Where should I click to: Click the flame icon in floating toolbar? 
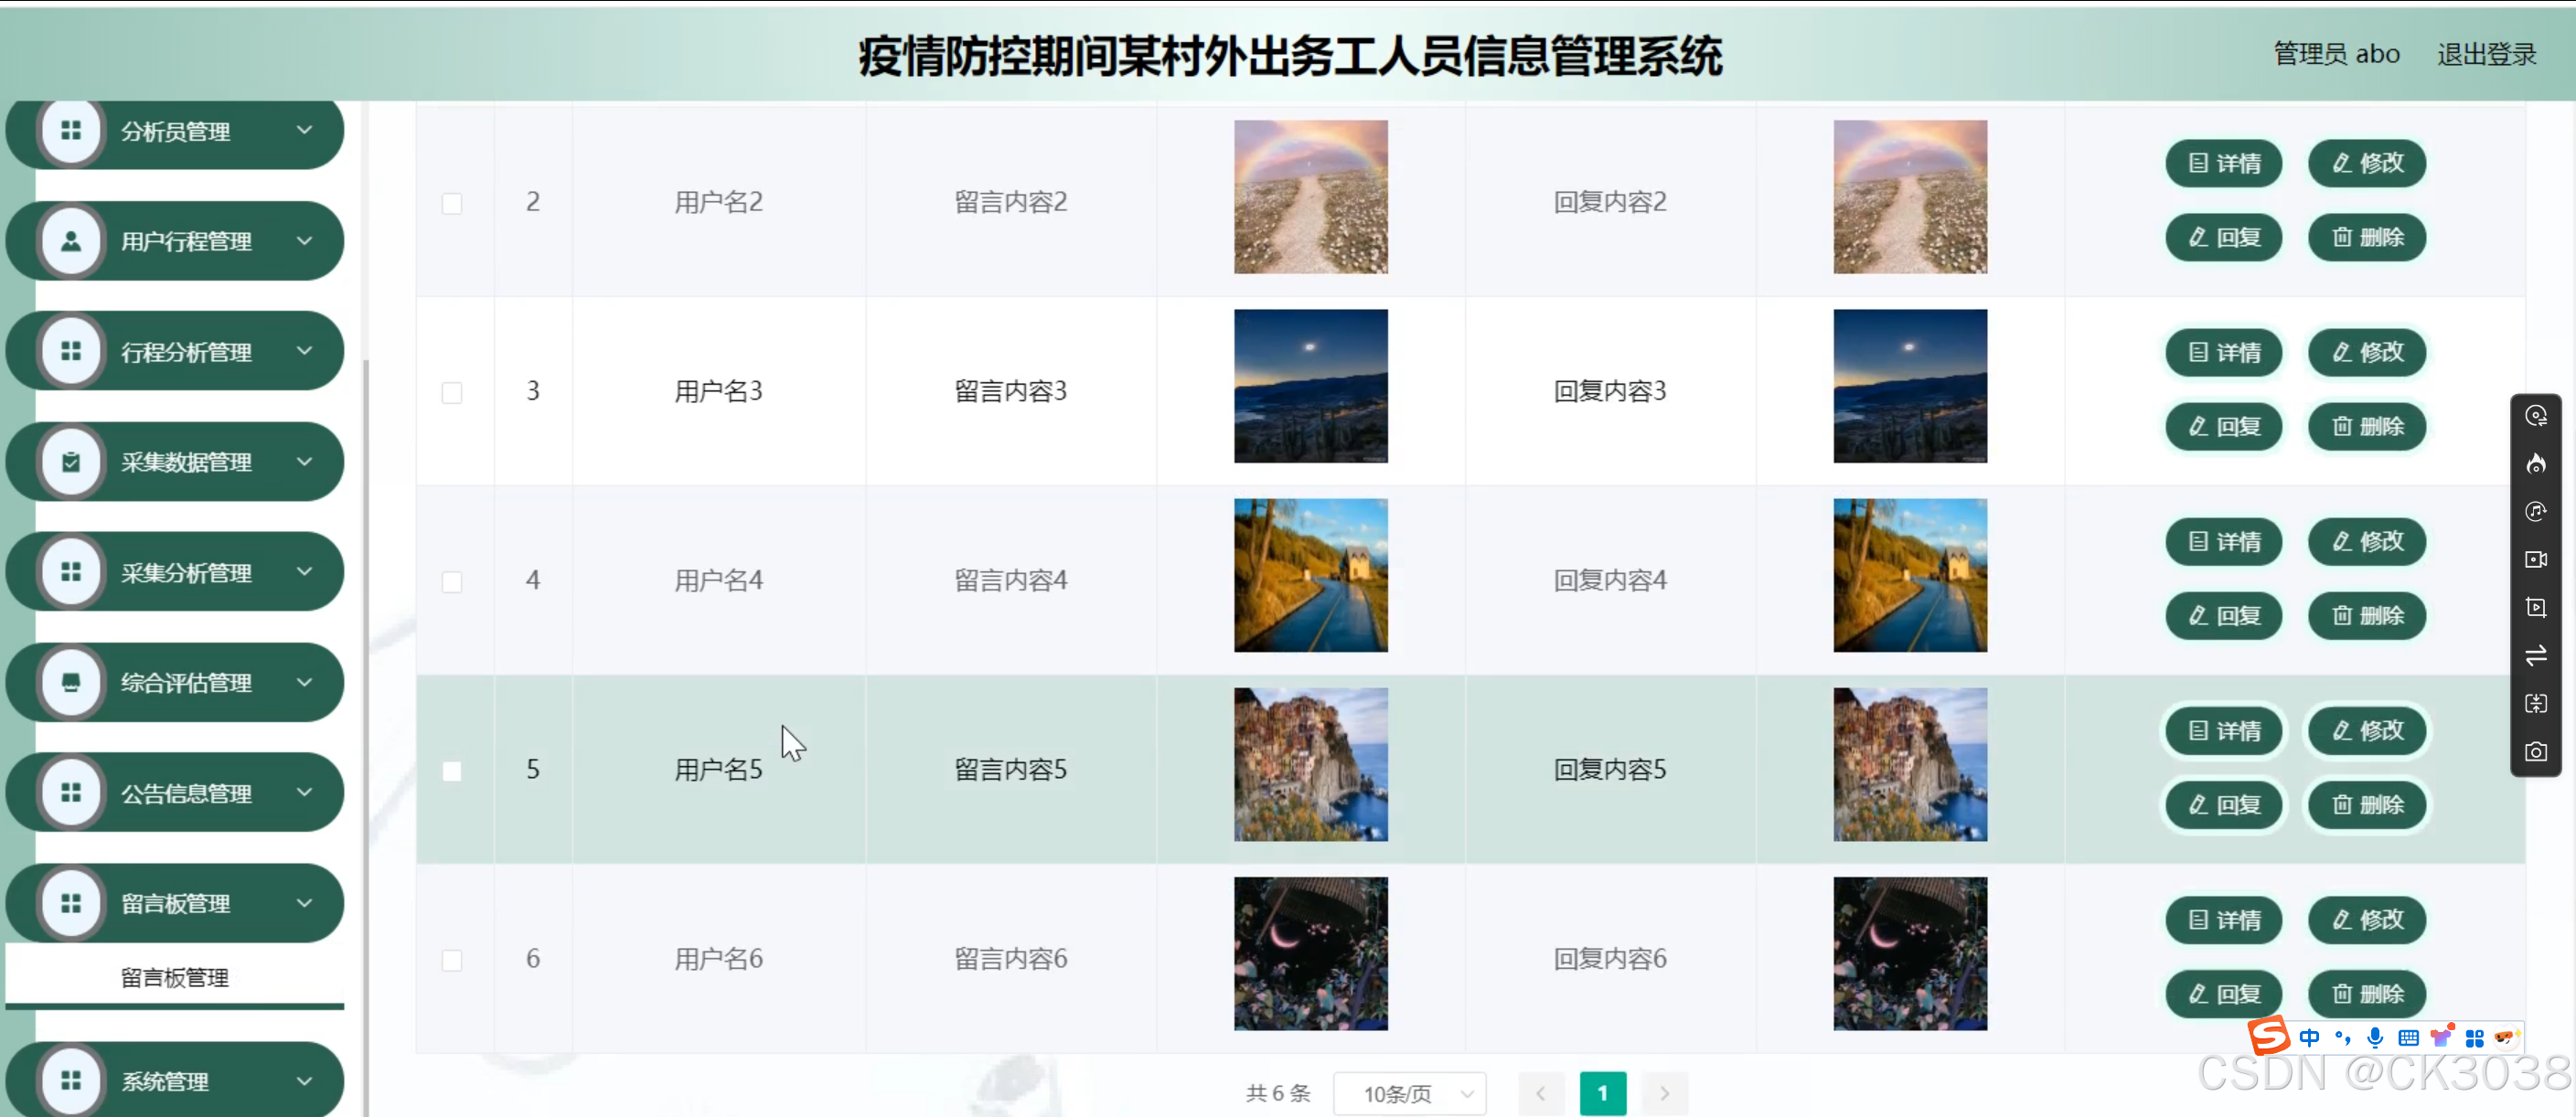click(2536, 464)
